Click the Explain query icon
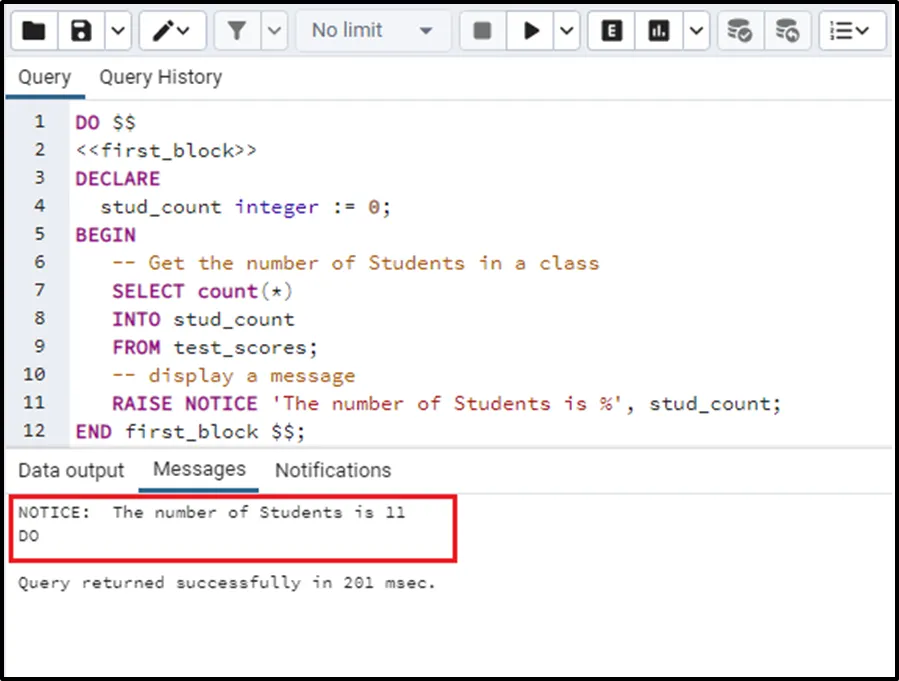 click(x=611, y=31)
